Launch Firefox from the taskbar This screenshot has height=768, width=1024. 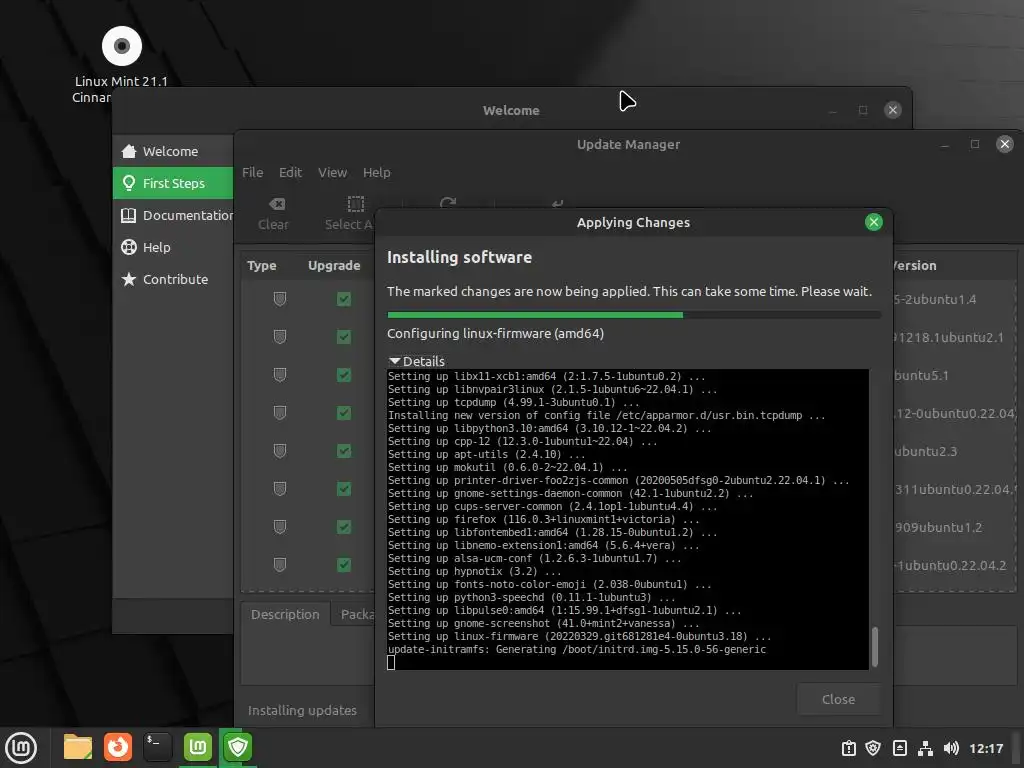click(x=118, y=747)
